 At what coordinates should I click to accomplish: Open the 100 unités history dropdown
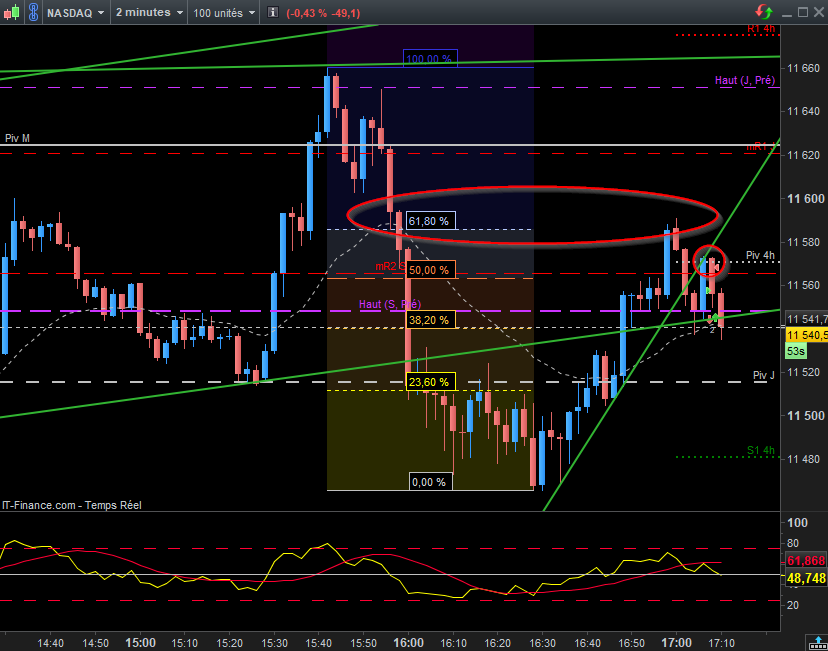pos(224,13)
